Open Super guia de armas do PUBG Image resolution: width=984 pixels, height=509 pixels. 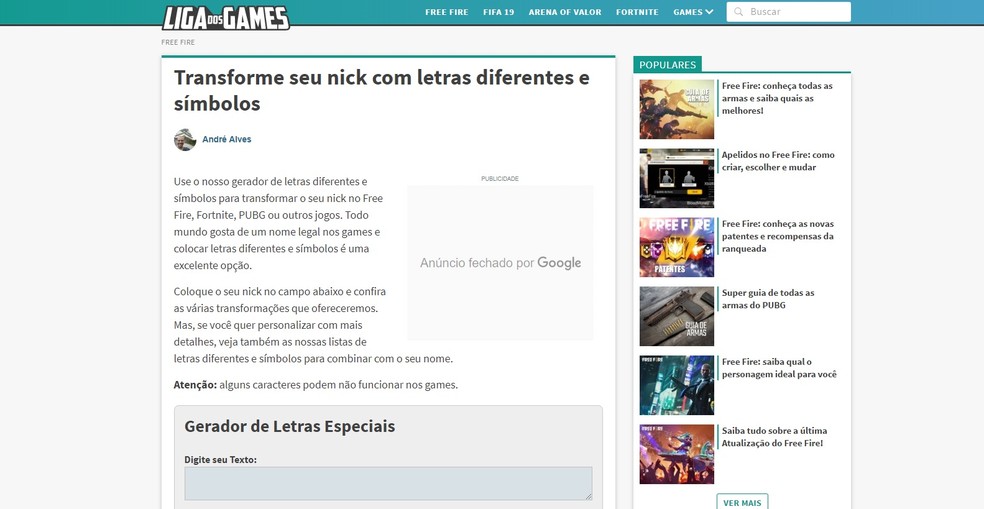point(768,299)
